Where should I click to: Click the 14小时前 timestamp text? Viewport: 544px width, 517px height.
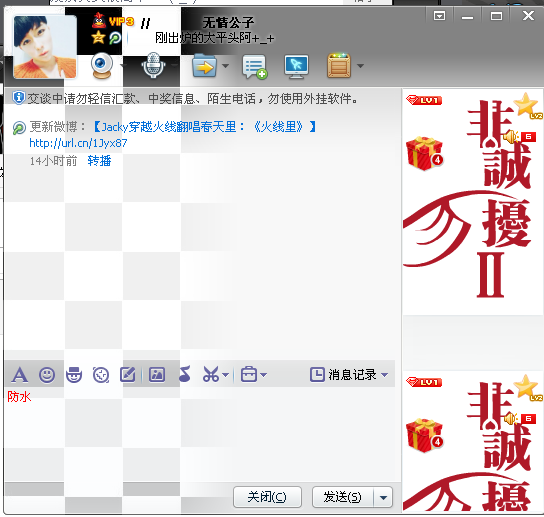point(53,161)
